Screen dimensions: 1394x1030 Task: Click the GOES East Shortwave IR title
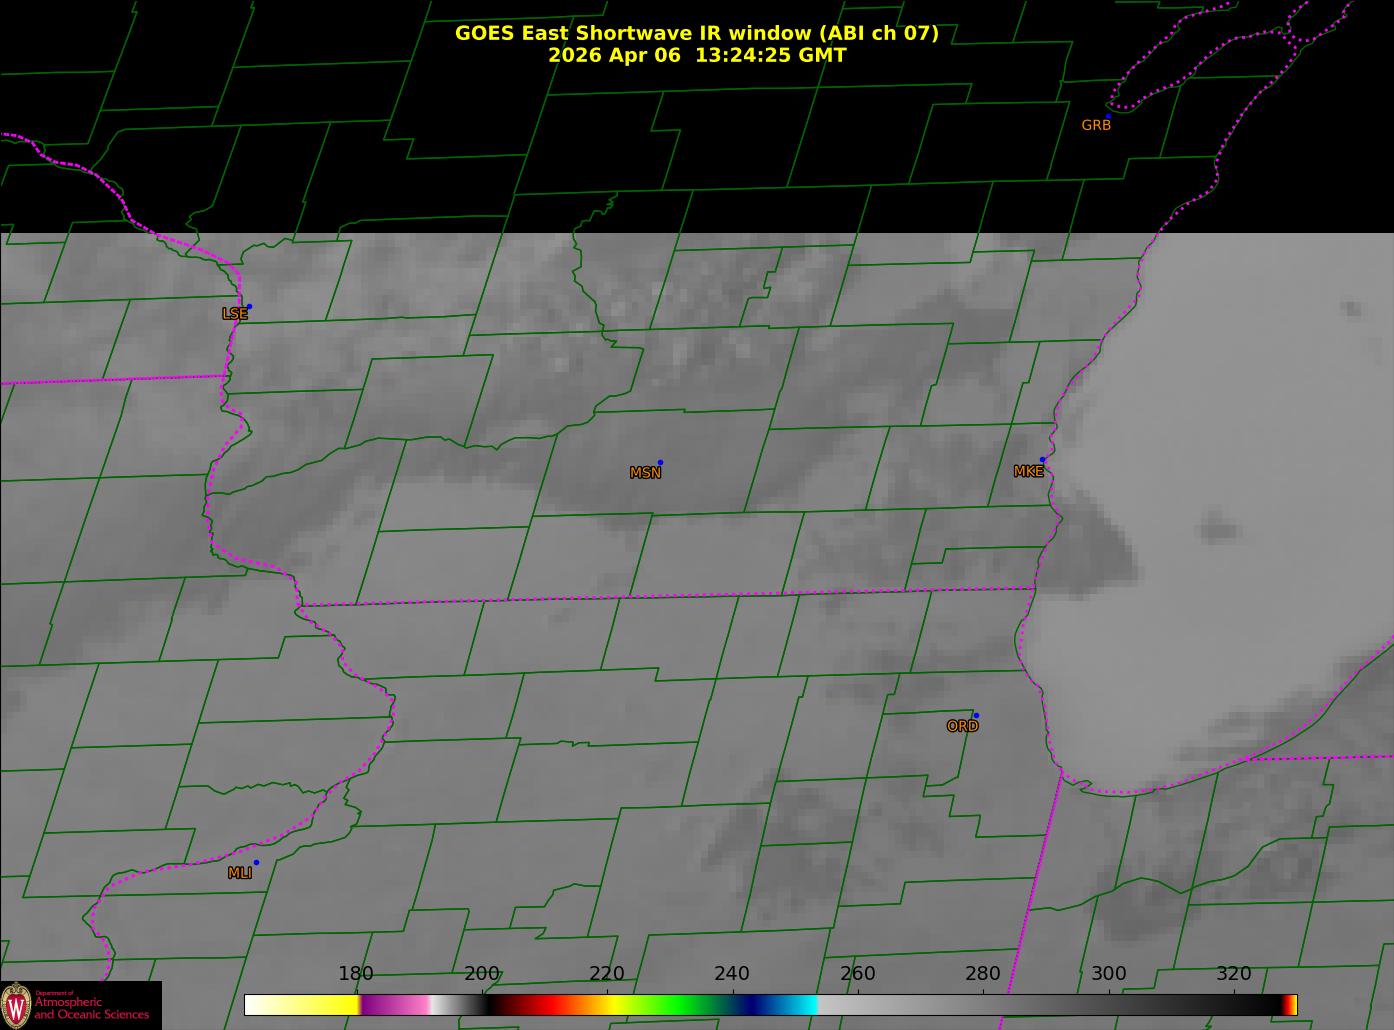[x=697, y=33]
